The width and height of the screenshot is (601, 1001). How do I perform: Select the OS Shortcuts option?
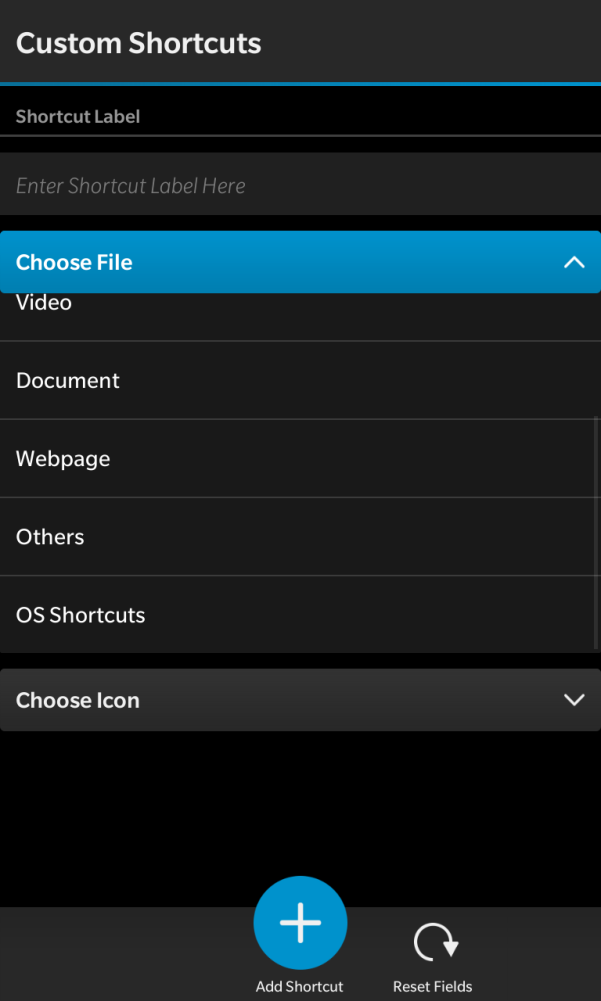pos(80,615)
